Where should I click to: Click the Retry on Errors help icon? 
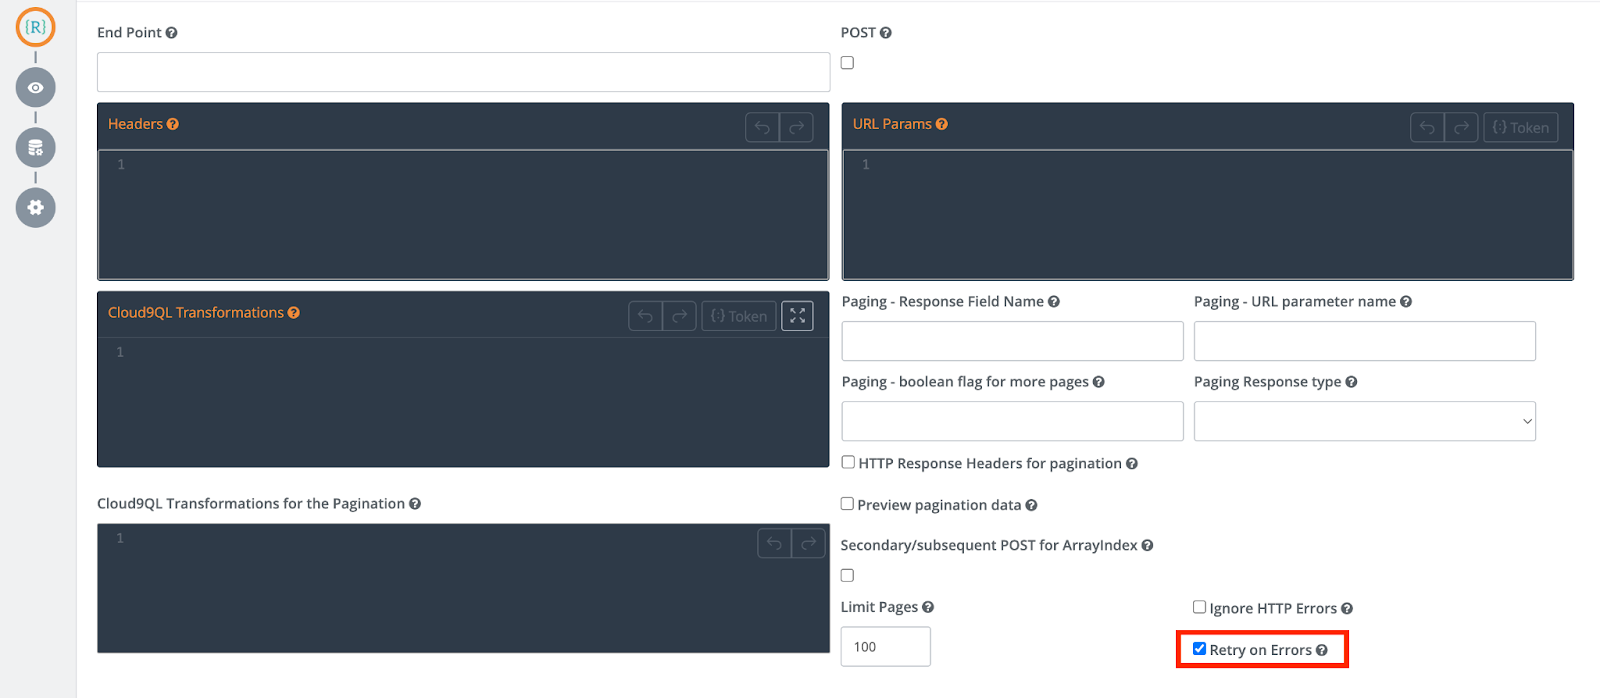point(1322,650)
